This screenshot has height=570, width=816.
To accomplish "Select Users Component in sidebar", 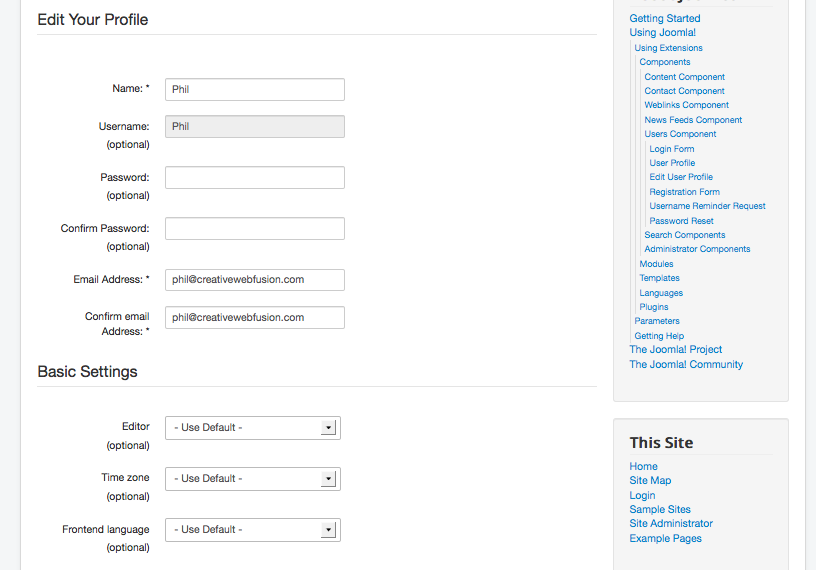I will pyautogui.click(x=680, y=134).
